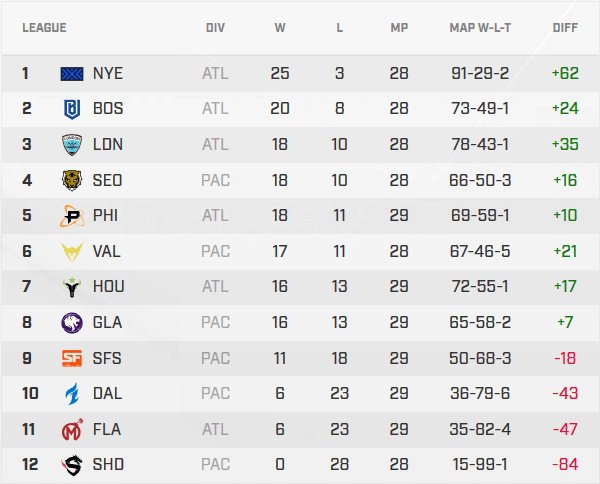600x484 pixels.
Task: Click the Seoul Dynasty tiger logo
Action: 72,180
